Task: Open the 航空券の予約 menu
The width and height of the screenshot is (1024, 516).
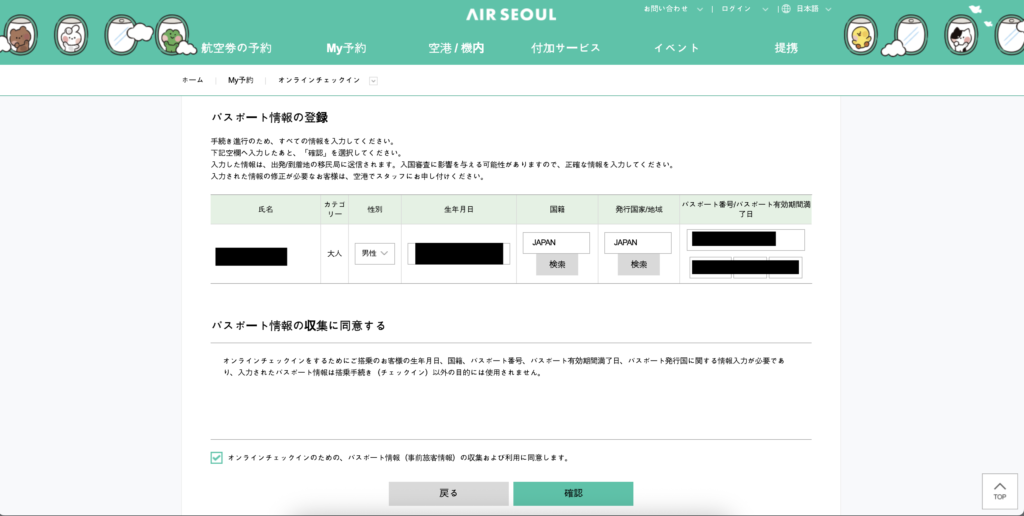Action: [236, 48]
